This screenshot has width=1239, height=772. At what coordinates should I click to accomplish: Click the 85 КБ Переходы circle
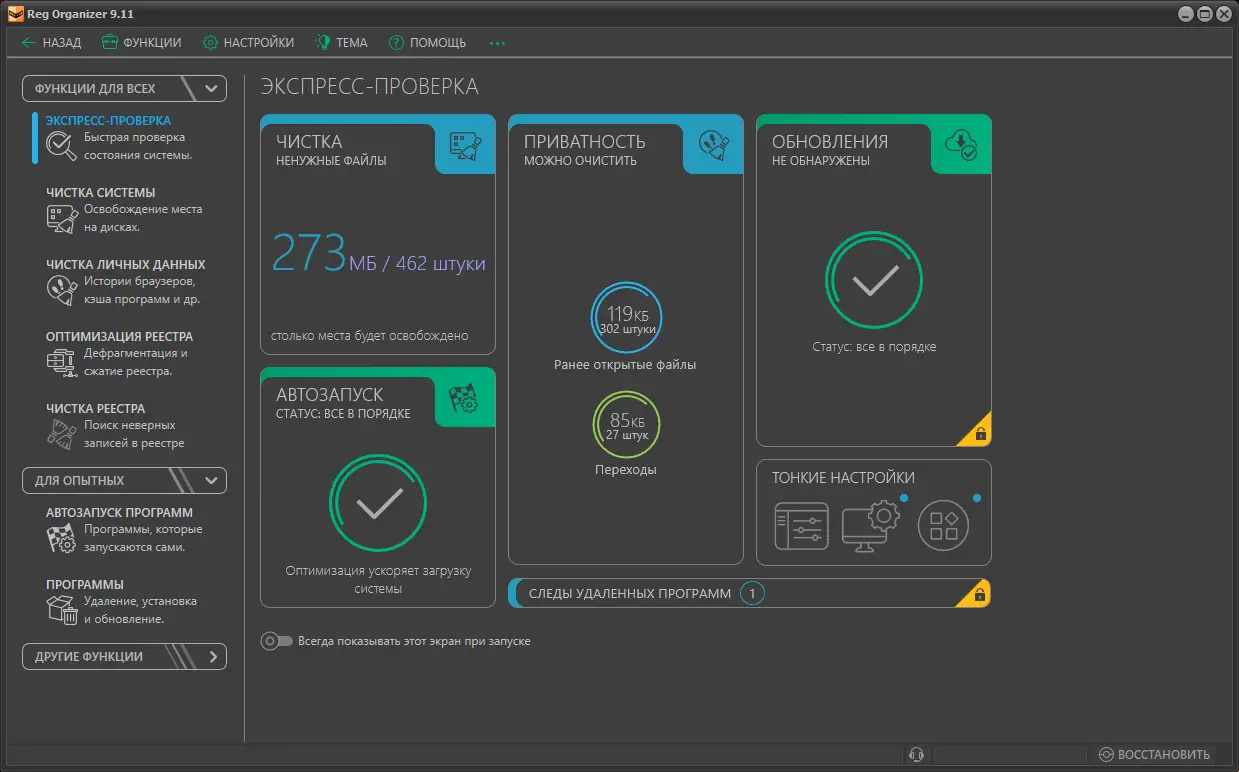point(627,425)
